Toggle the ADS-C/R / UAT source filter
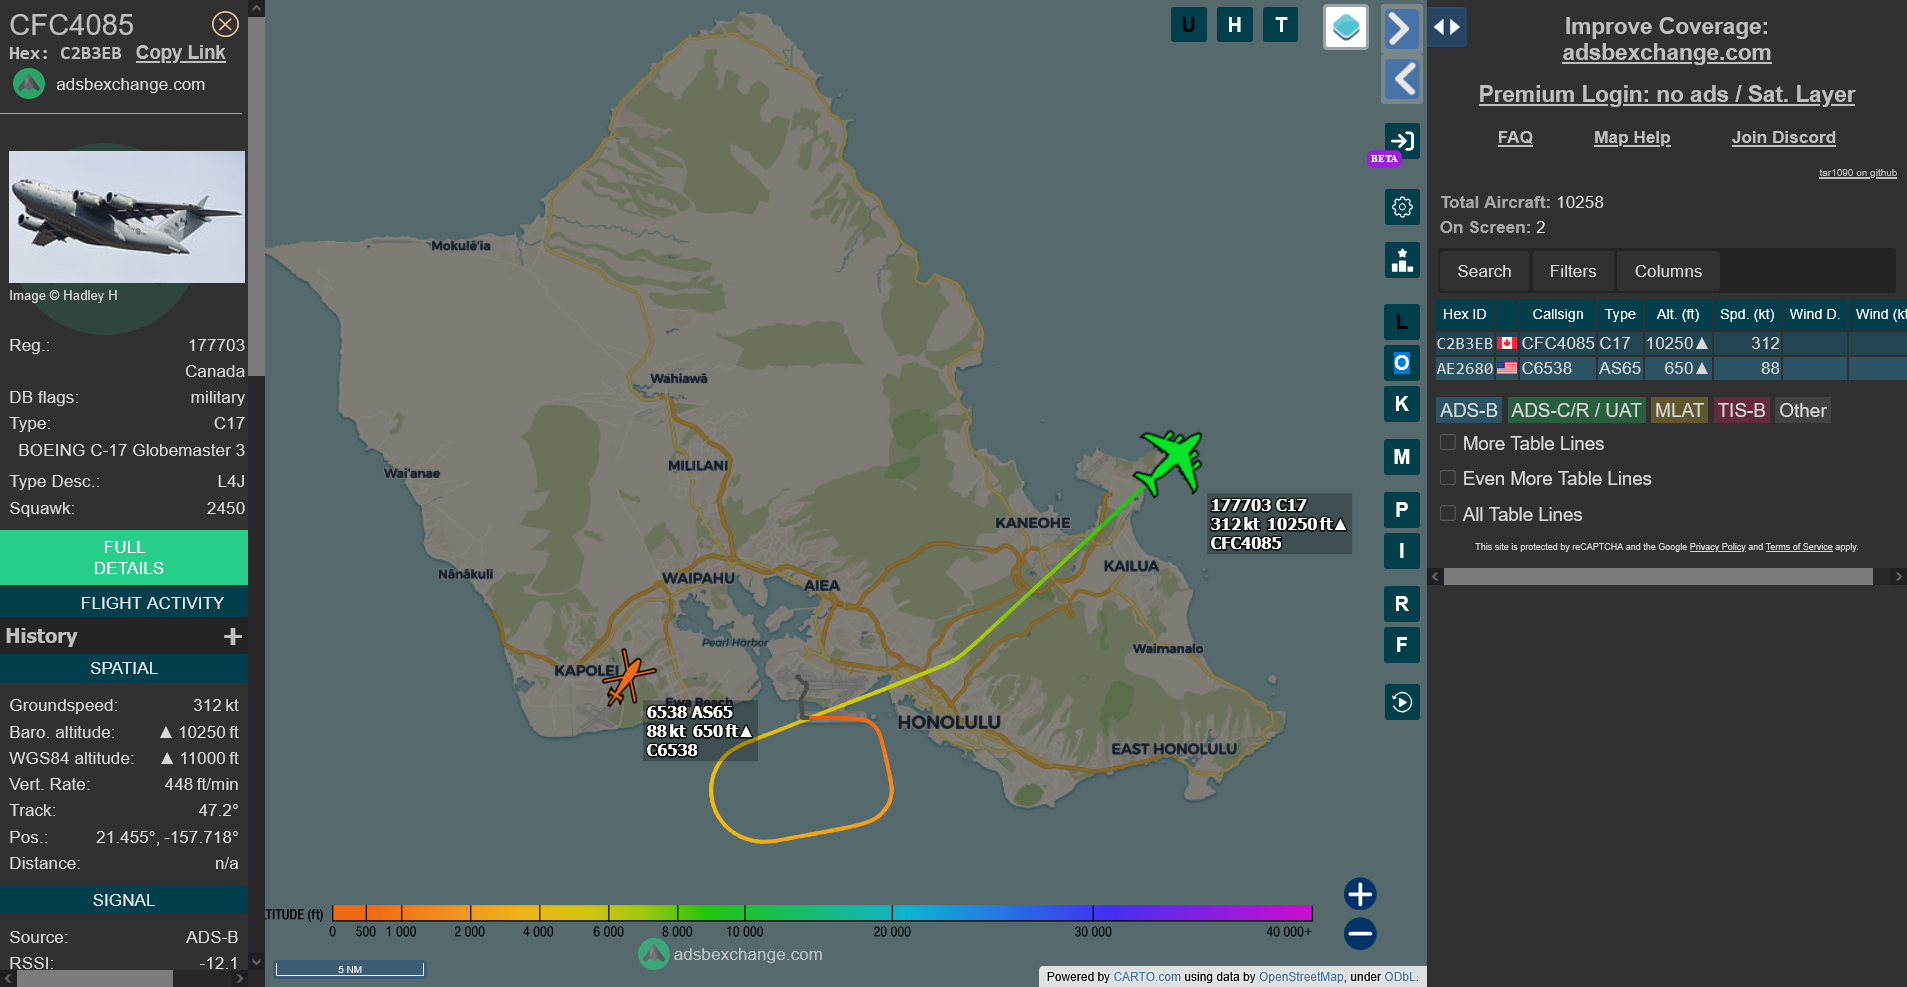The width and height of the screenshot is (1907, 987). coord(1576,410)
